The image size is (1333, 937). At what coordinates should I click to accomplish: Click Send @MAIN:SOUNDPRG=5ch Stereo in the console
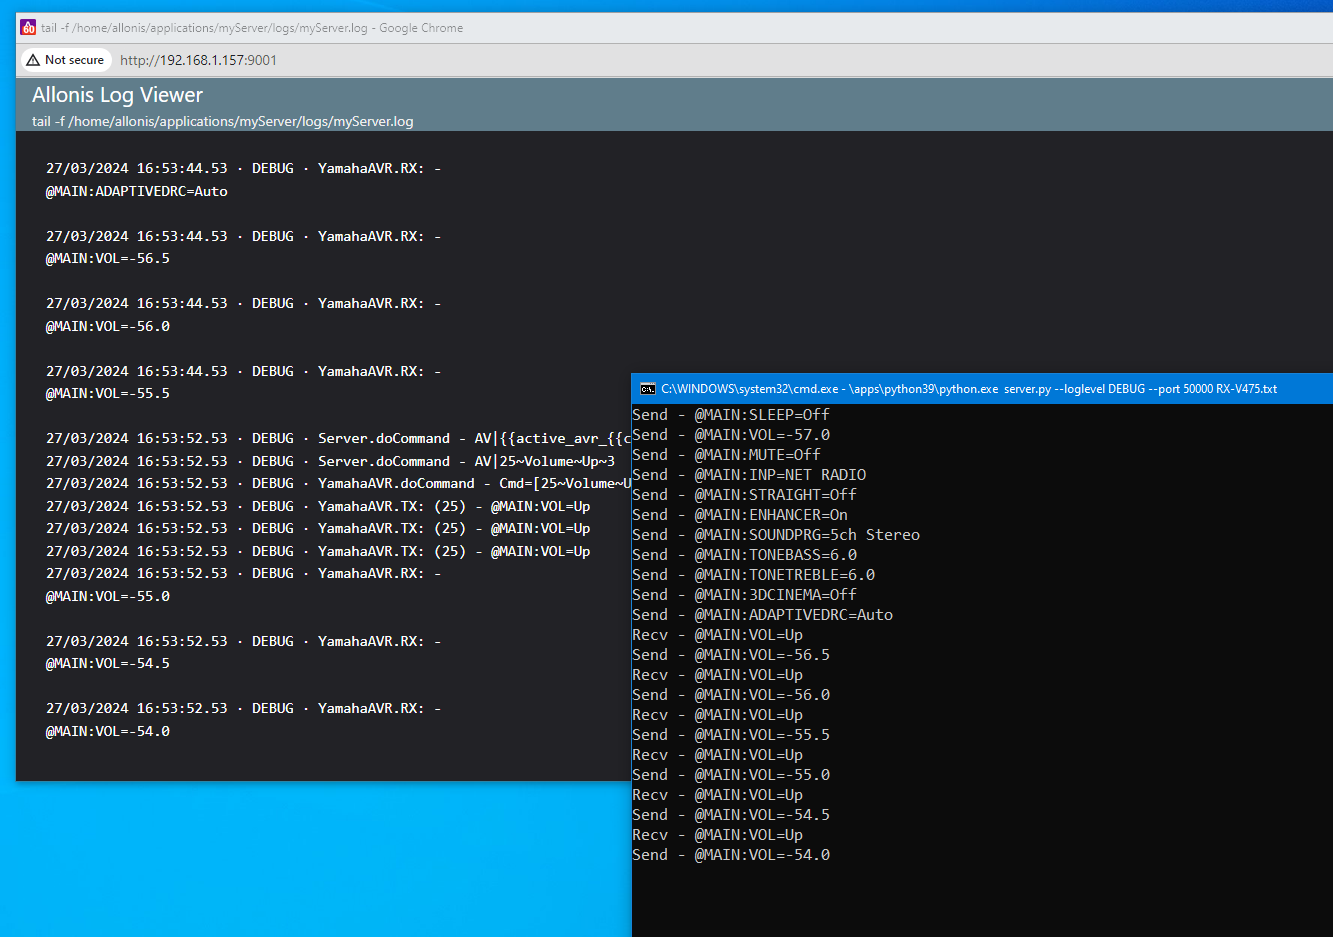776,534
